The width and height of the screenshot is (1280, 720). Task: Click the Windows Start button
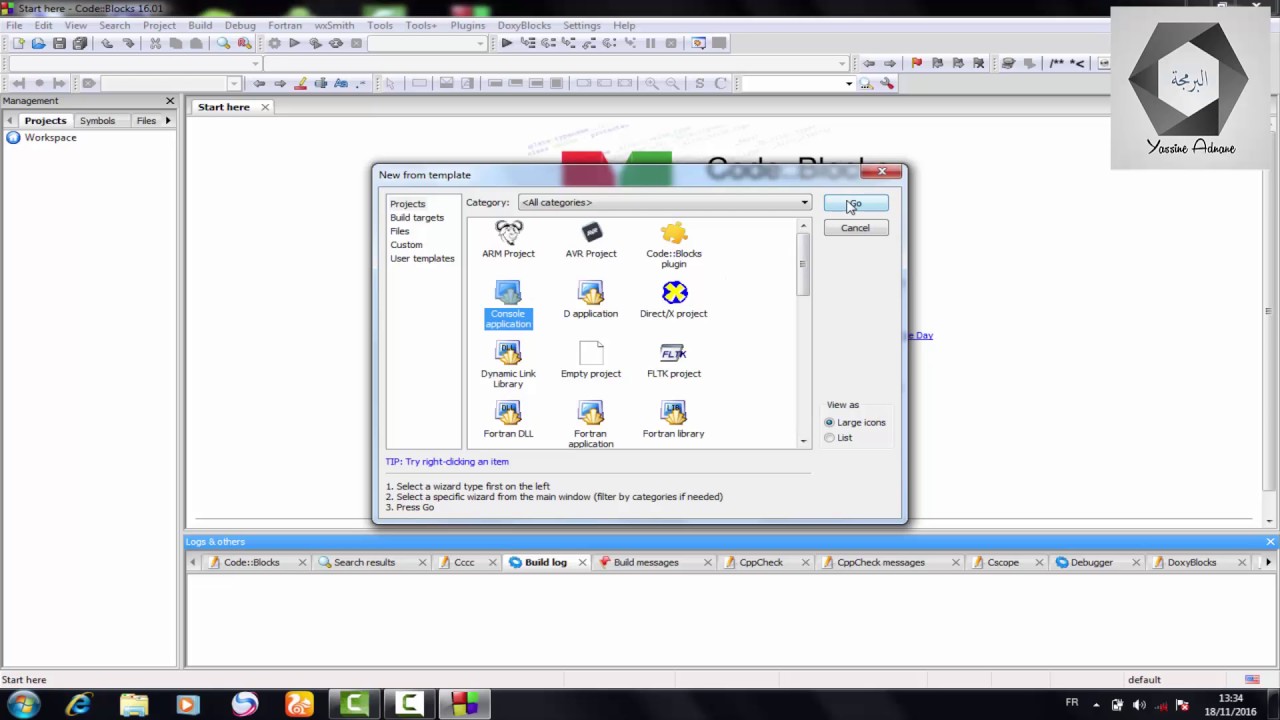point(23,705)
